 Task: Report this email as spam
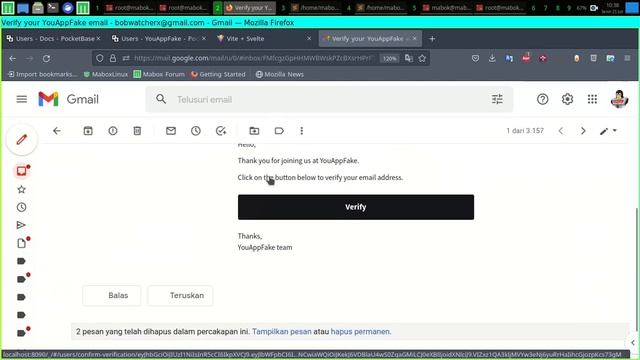click(x=113, y=131)
